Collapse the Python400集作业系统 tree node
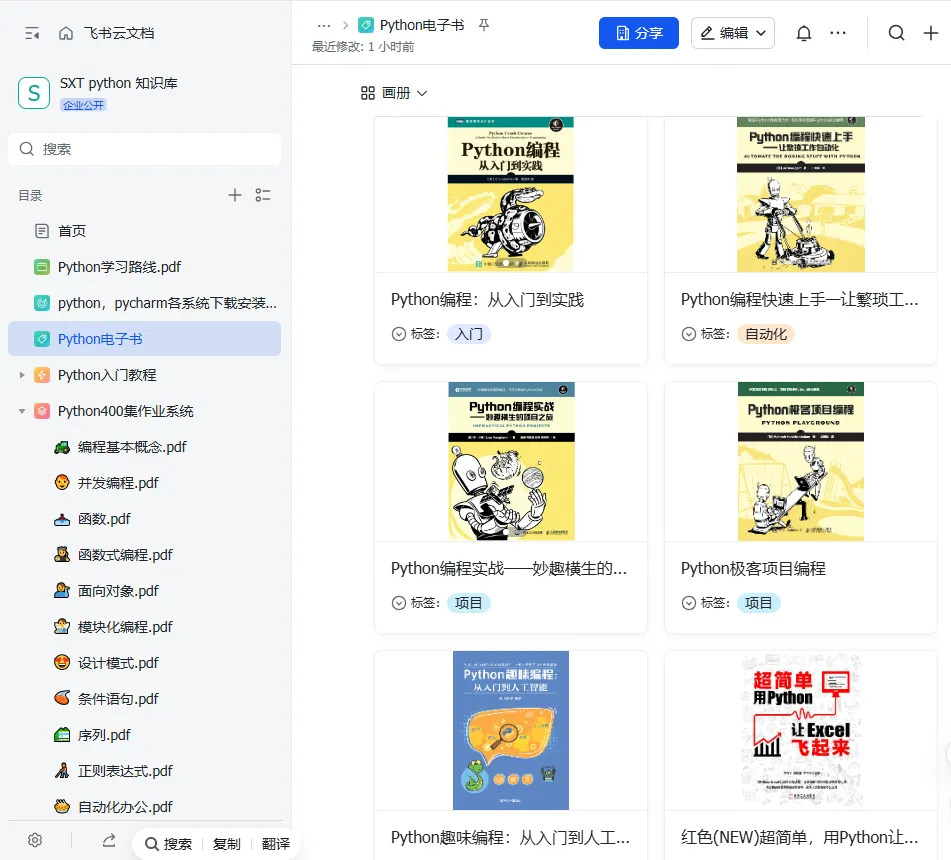The image size is (951, 860). click(x=22, y=411)
